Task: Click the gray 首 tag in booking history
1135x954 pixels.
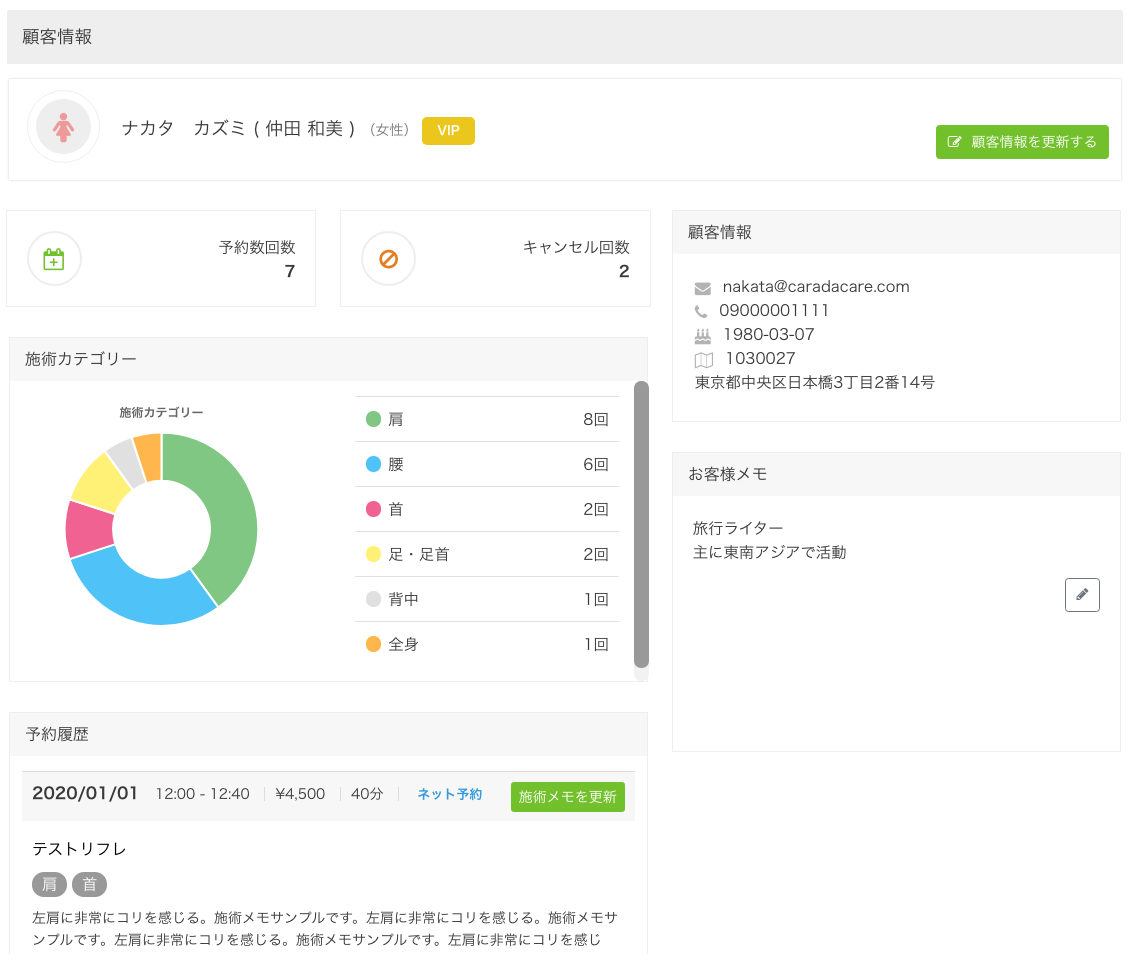Action: tap(89, 884)
